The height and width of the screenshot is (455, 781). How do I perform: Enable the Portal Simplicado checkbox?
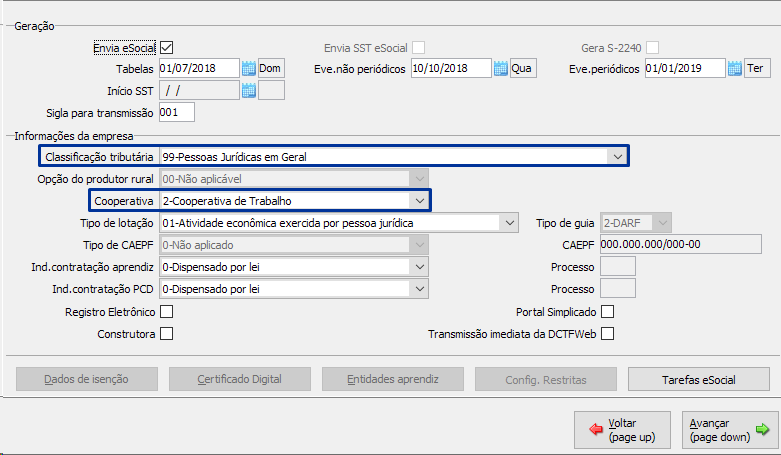tap(607, 311)
